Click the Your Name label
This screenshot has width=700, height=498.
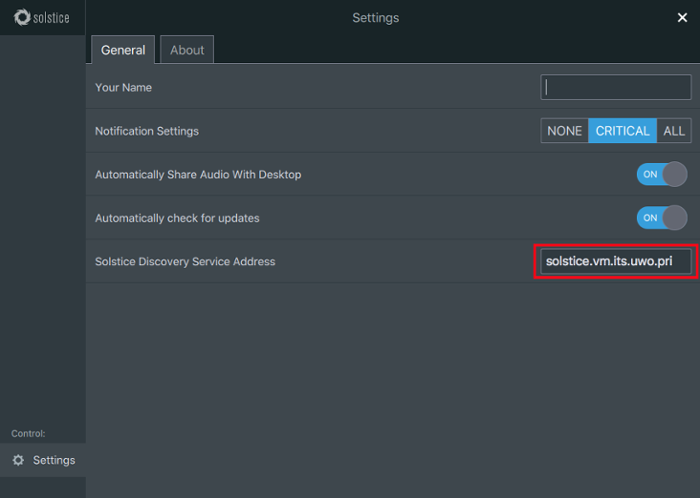[x=123, y=88]
